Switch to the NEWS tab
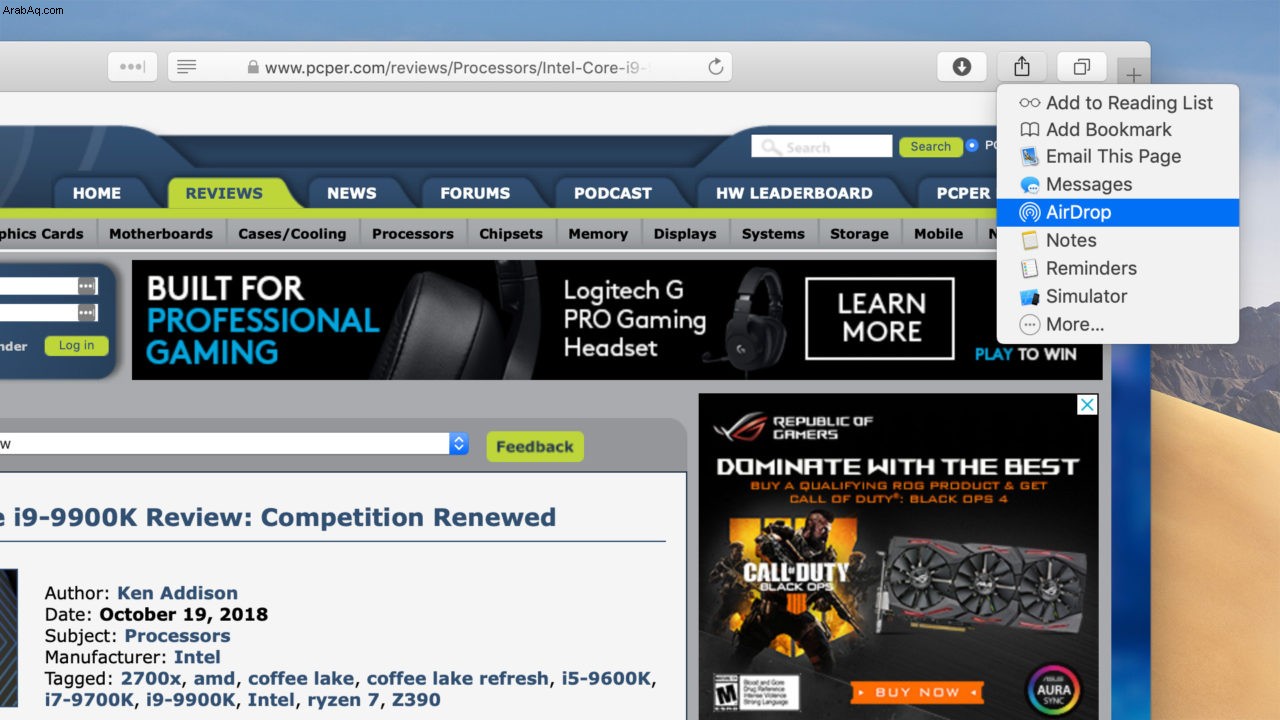Viewport: 1280px width, 720px height. 352,193
